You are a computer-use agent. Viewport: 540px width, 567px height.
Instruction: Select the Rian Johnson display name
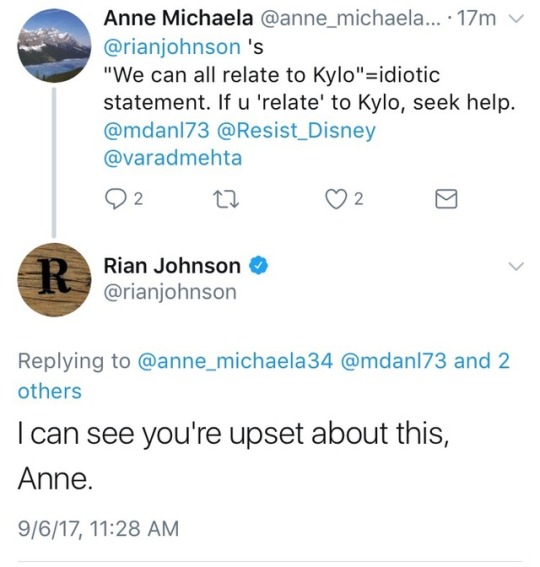[172, 266]
